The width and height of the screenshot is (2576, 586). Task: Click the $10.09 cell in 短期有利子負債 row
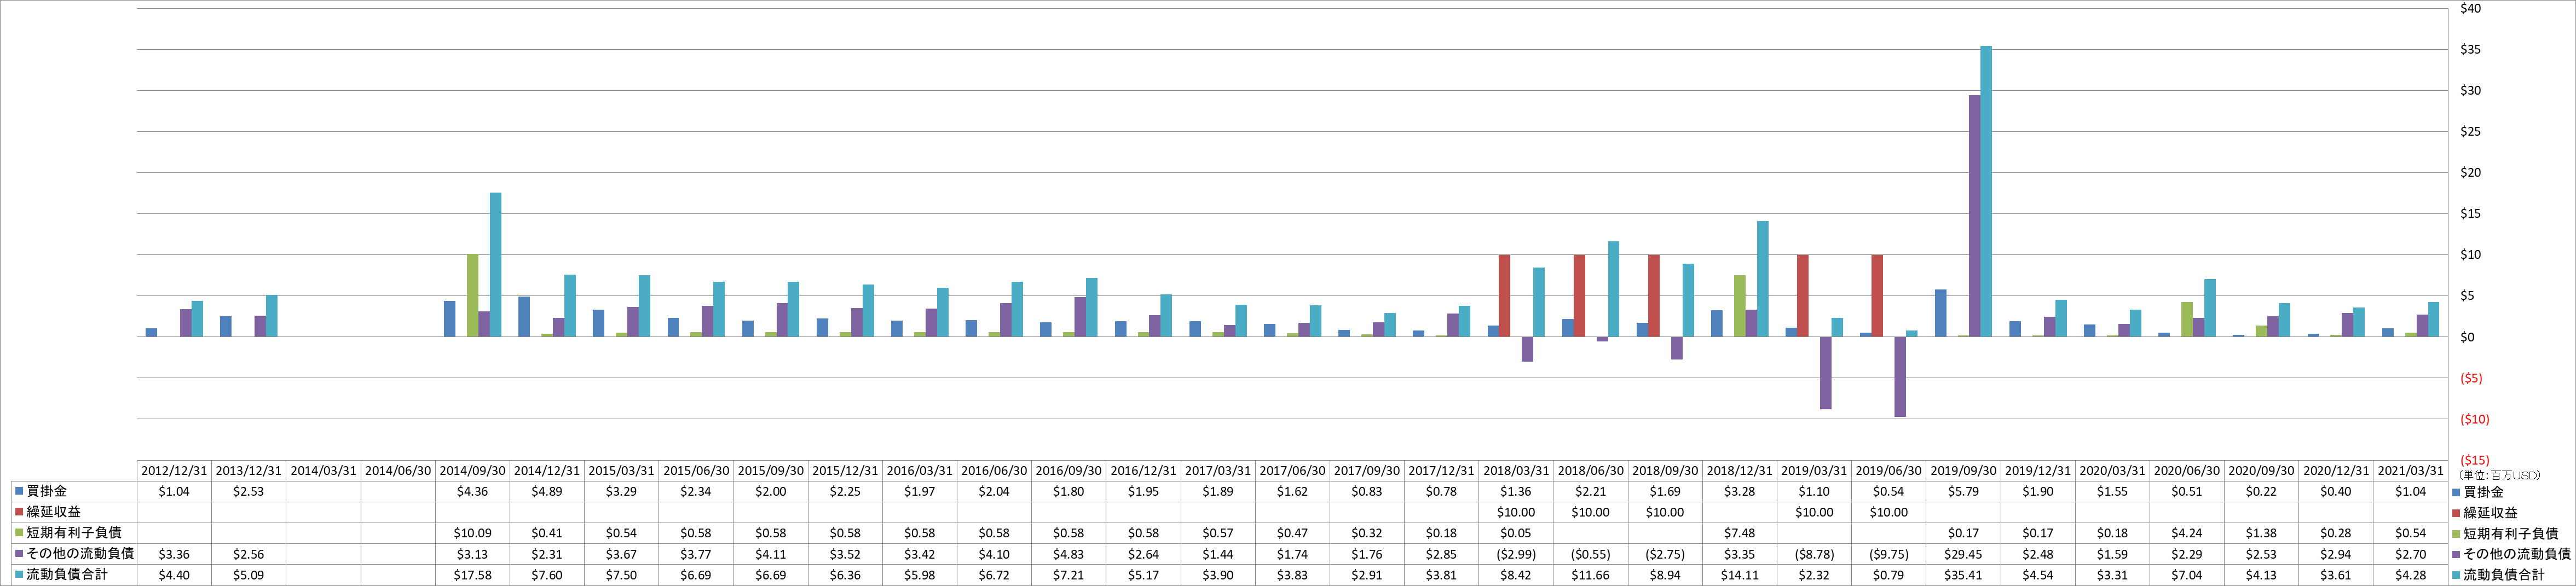(473, 533)
